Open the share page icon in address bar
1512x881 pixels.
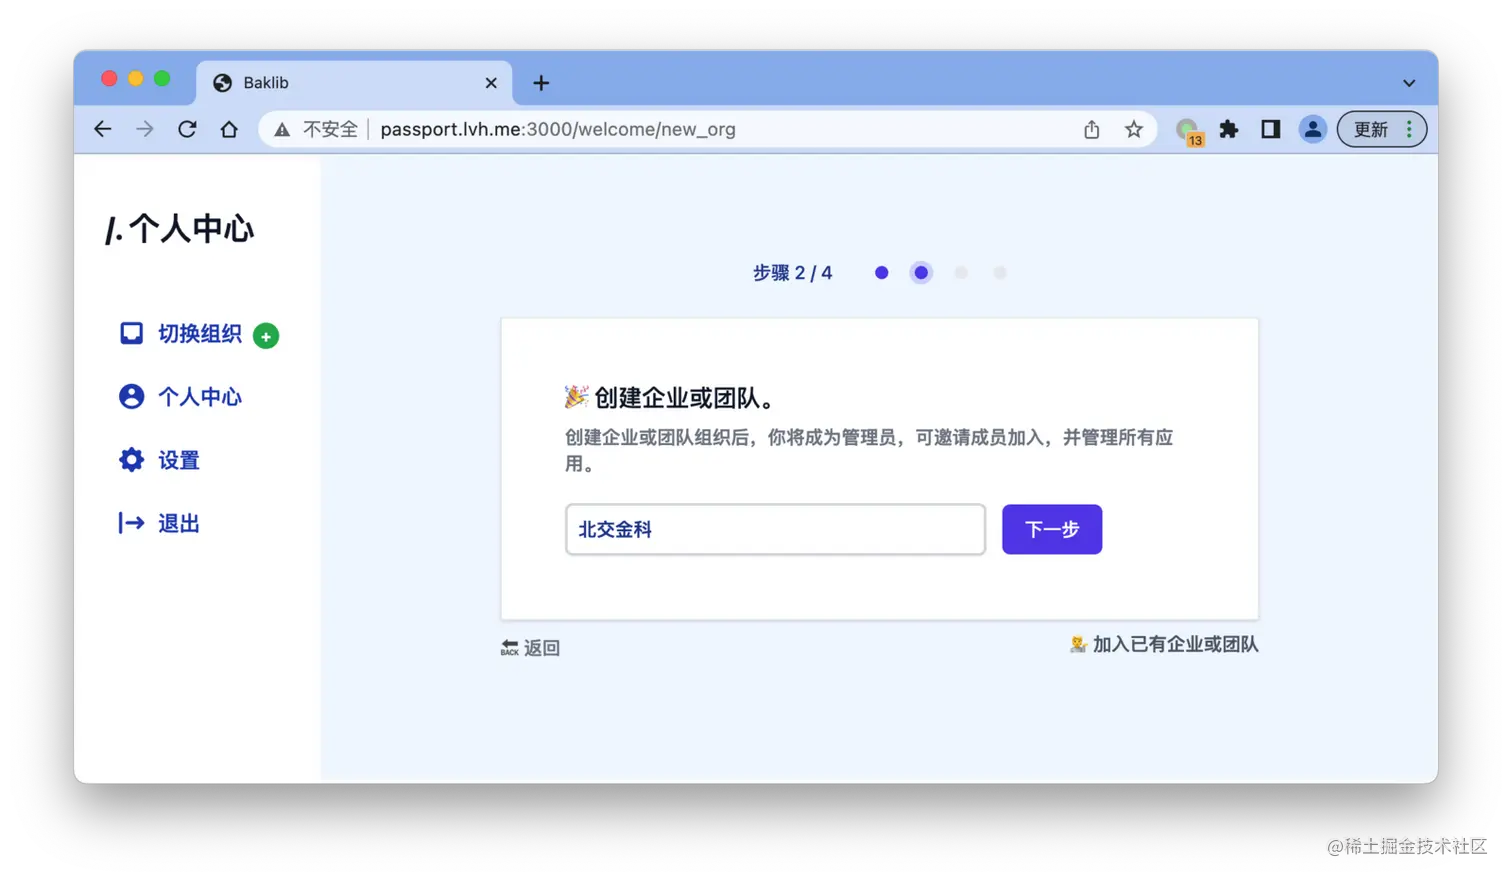[1091, 129]
